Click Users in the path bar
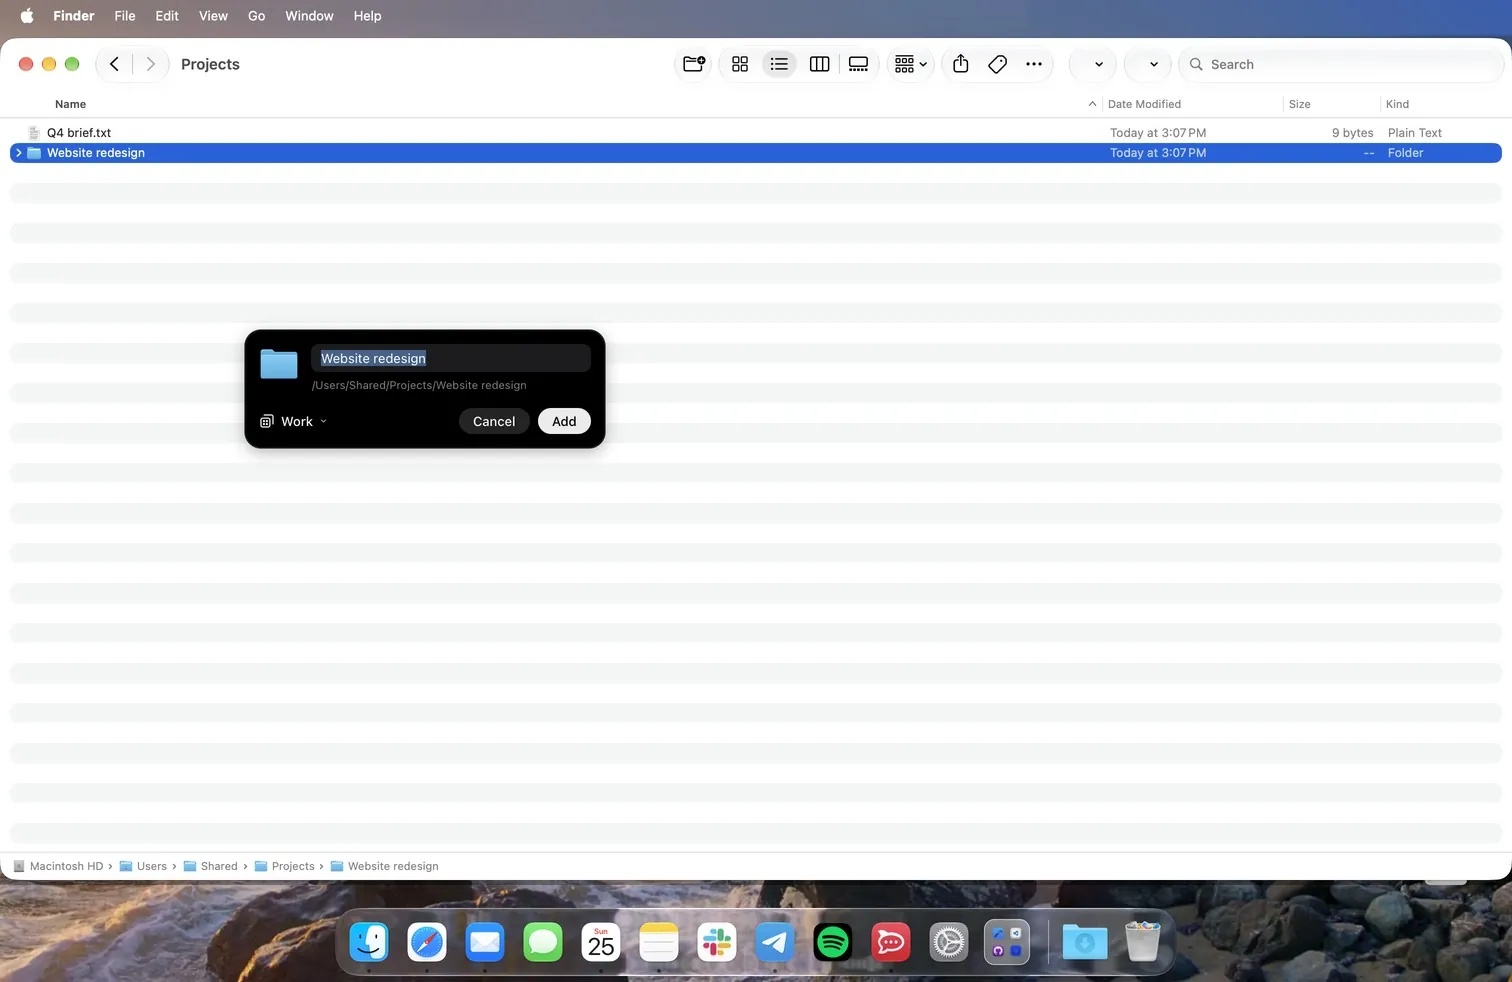Screen dimensions: 1512x982 143,866
